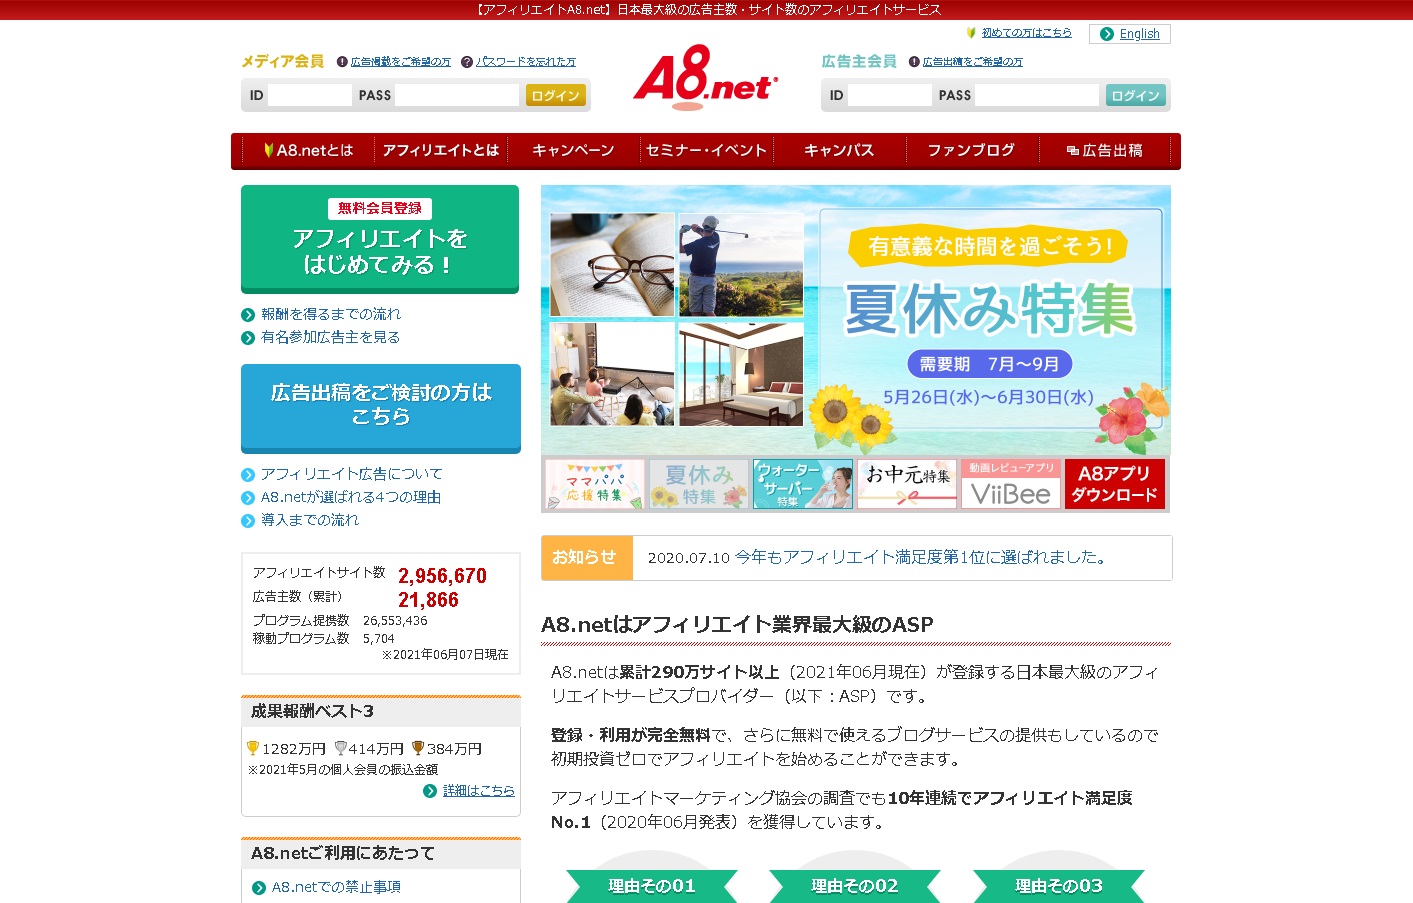Click the ウォーターサーバー特集 thumbnail
This screenshot has width=1413, height=903.
pos(803,484)
